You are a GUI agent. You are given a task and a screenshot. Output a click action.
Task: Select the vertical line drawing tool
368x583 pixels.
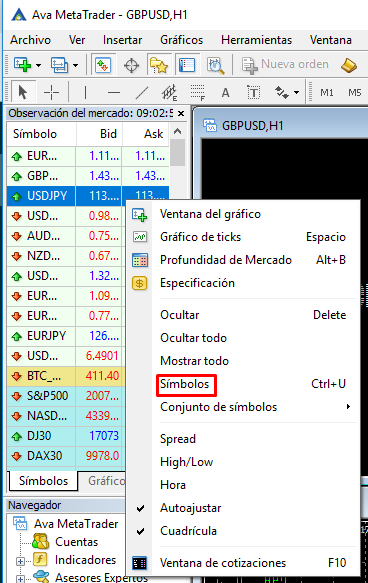tap(85, 92)
